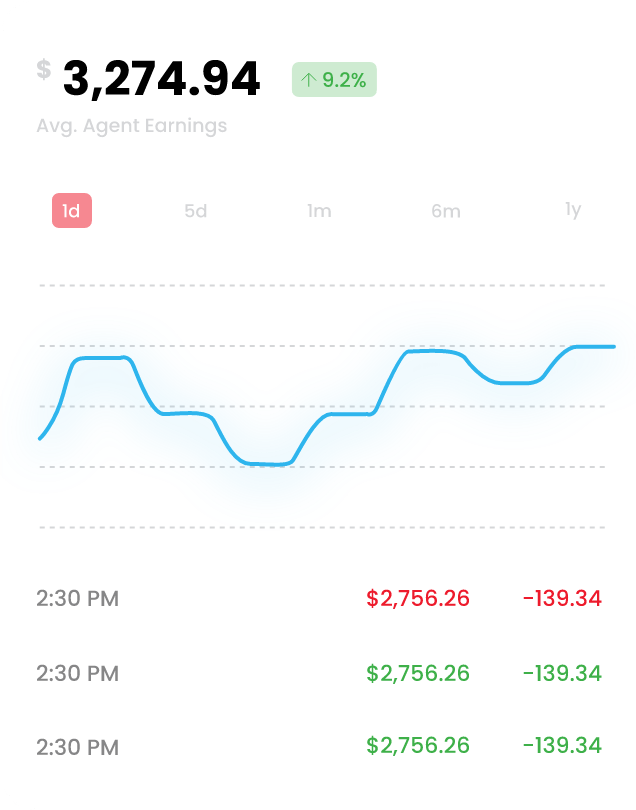Click the 9.2% growth badge
Image resolution: width=636 pixels, height=810 pixels.
334,80
